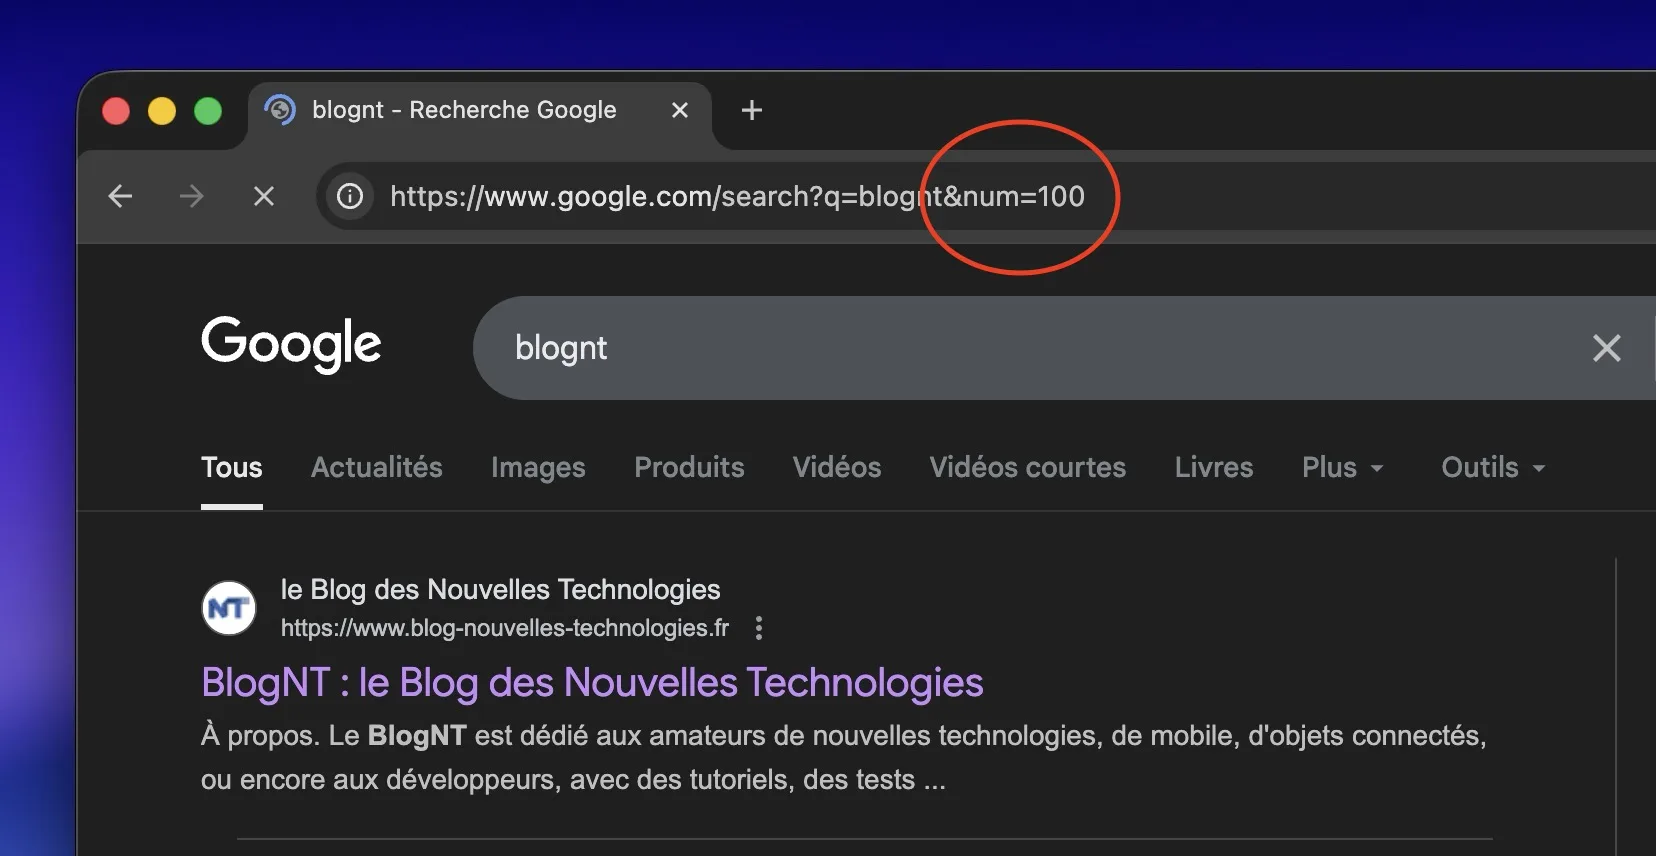The image size is (1656, 856).
Task: Open a new tab with the plus button
Action: point(752,110)
